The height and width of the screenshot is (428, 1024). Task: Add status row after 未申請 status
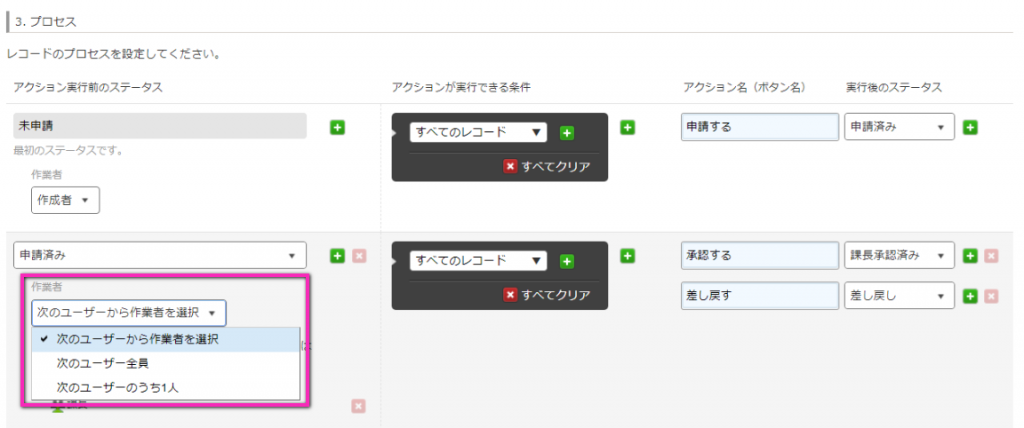[x=337, y=127]
